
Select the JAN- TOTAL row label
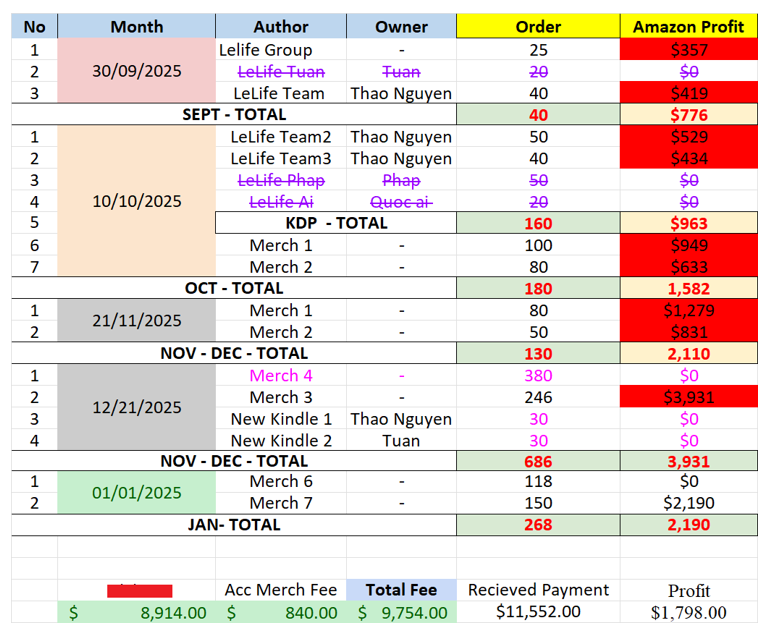pos(234,525)
